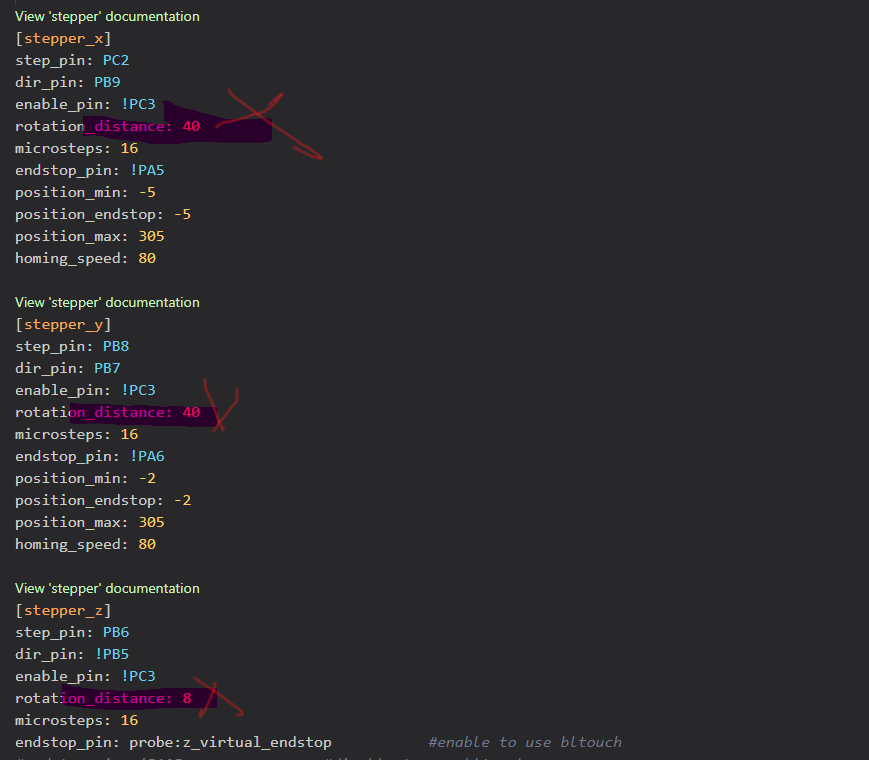Click stepper_y position_endstop value -2
Screen dimensions: 869x760
pyautogui.click(x=182, y=501)
